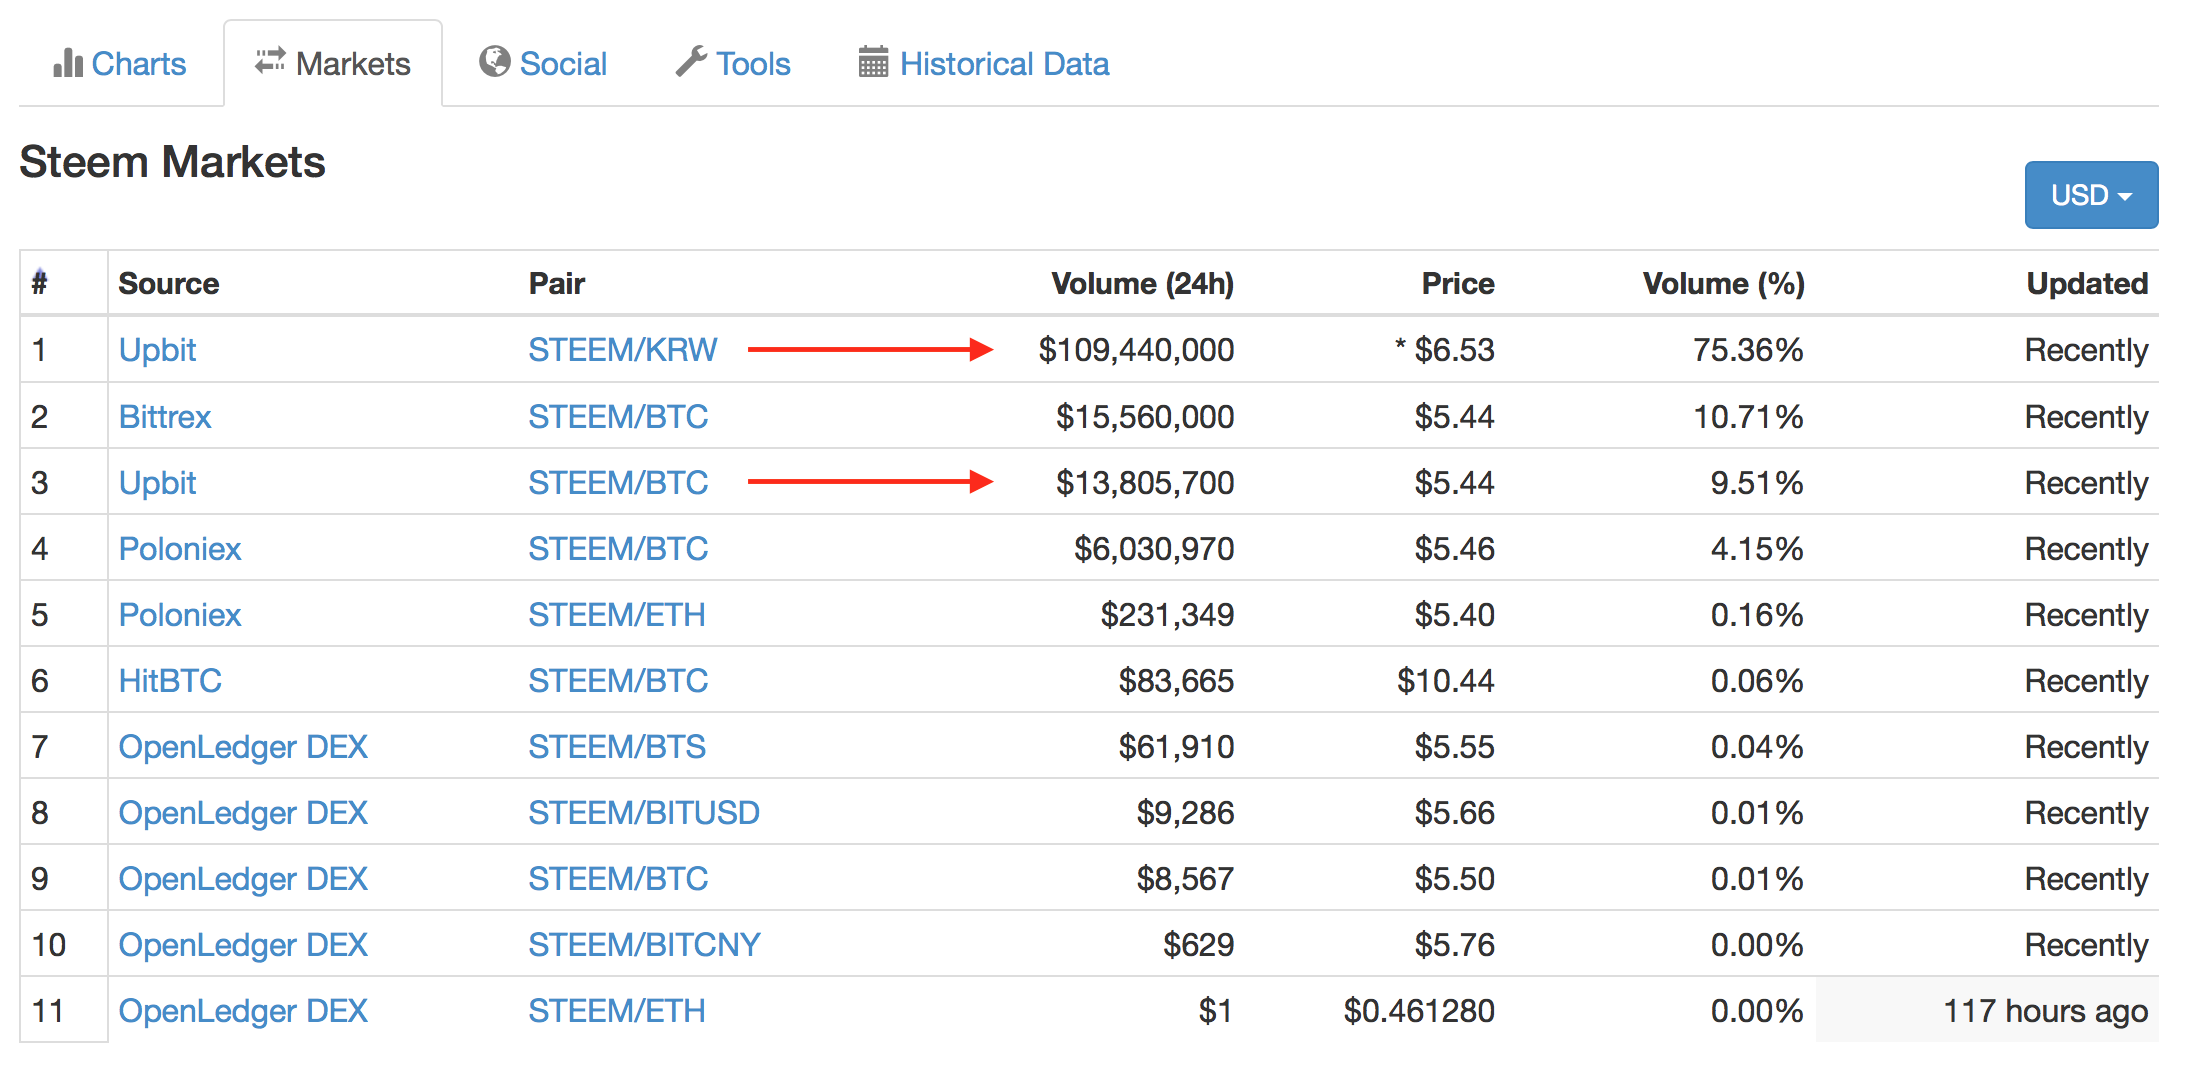This screenshot has width=2207, height=1079.
Task: Go to the Historical Data tab
Action: tap(984, 64)
